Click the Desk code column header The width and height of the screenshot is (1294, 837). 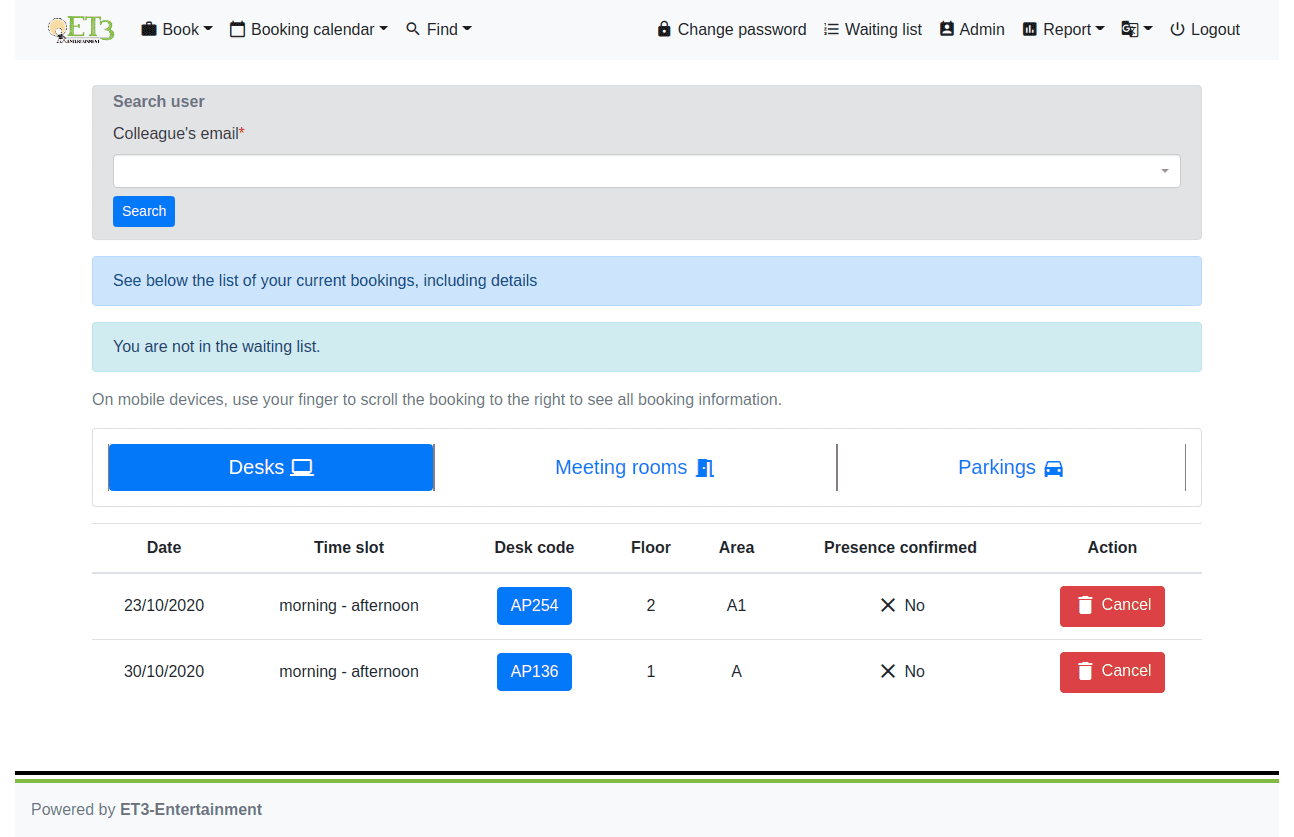(x=534, y=548)
